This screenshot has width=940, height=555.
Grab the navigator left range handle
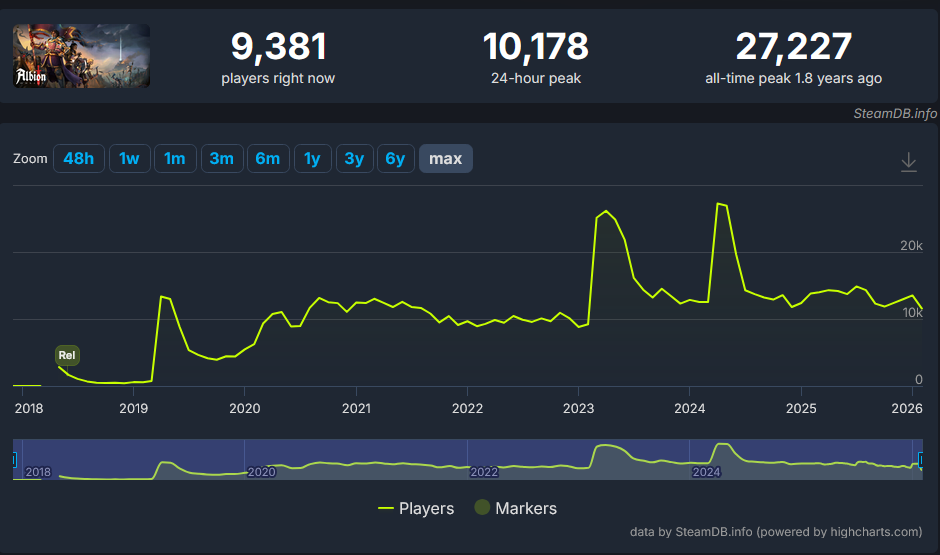[x=14, y=460]
